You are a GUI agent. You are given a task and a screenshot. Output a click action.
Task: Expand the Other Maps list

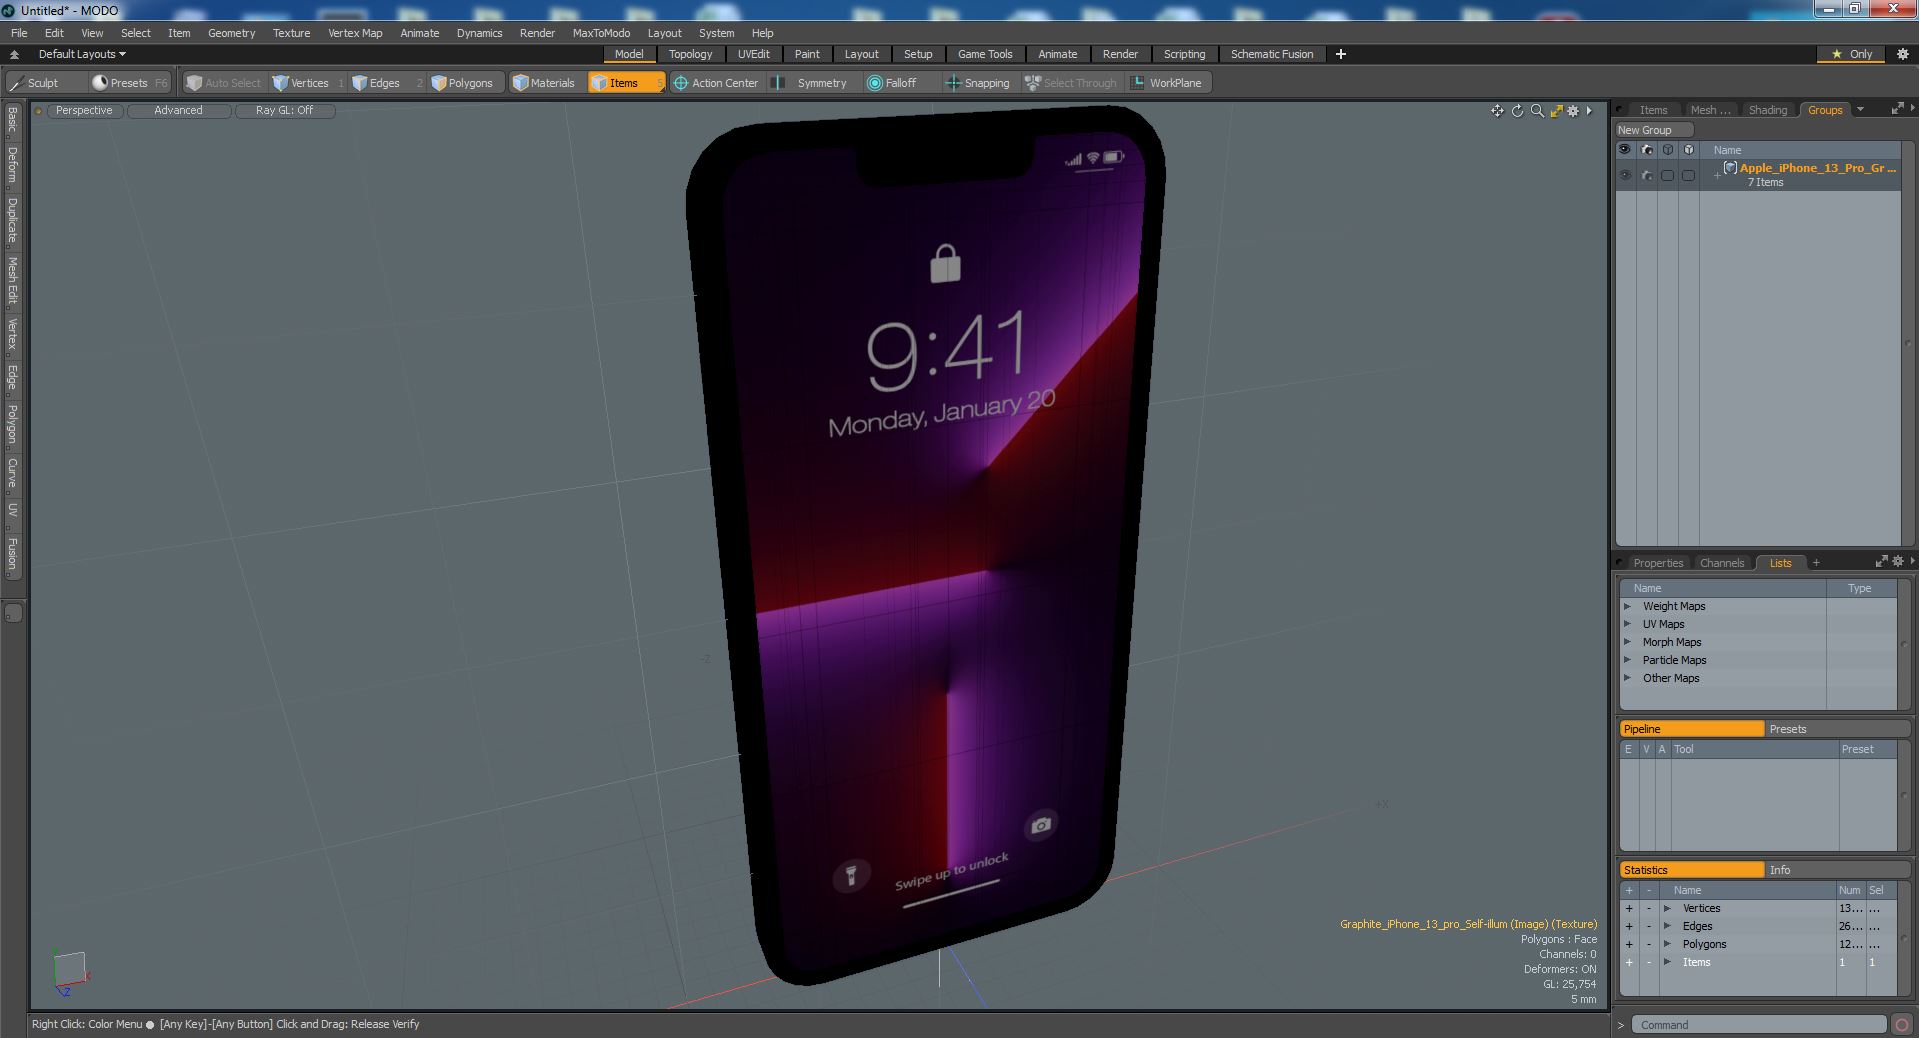[x=1628, y=678]
